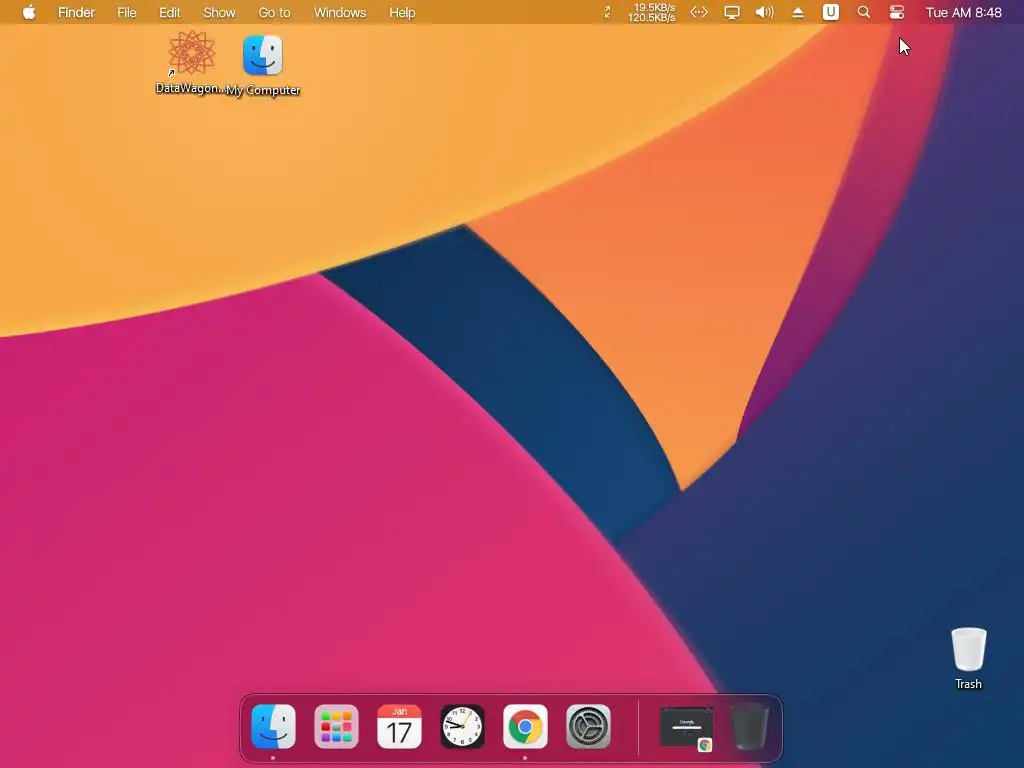Open Finder from the dock
The image size is (1024, 768).
tap(274, 726)
